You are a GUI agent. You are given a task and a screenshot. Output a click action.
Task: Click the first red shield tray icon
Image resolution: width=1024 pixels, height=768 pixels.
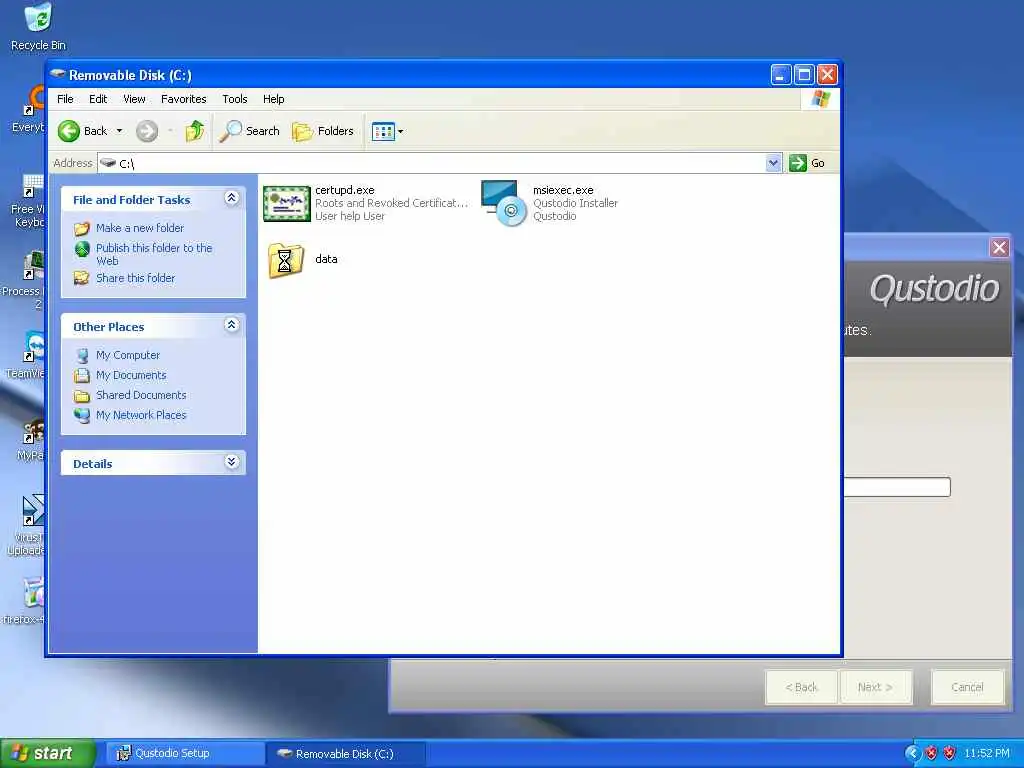932,754
